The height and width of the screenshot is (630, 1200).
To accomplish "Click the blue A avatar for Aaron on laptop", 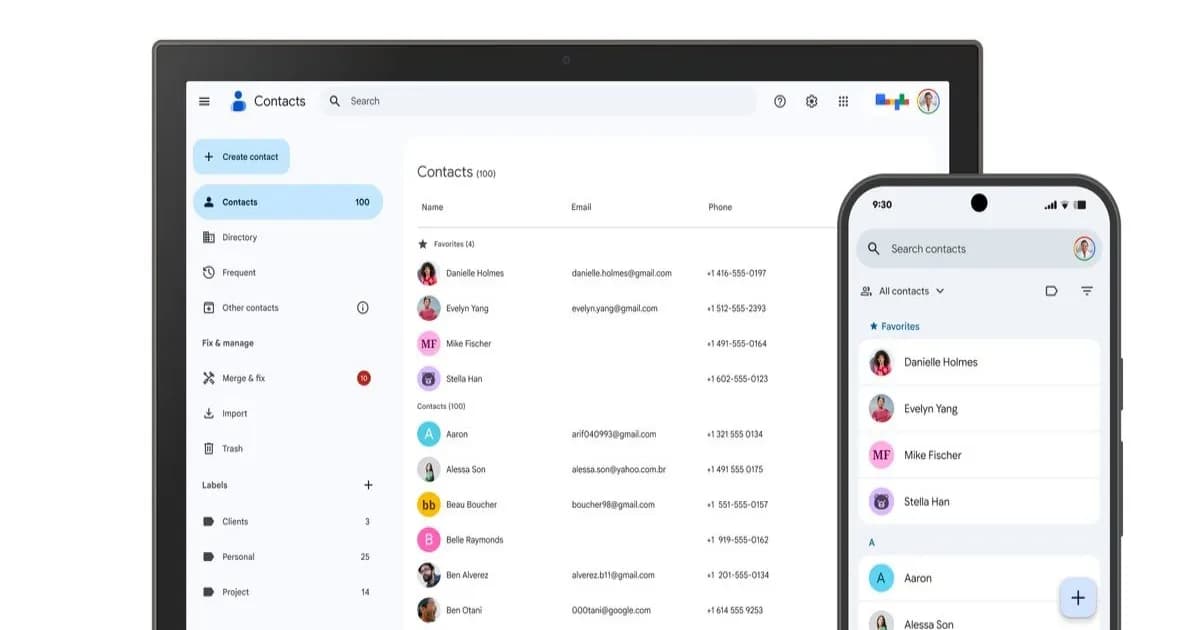I will pos(428,434).
